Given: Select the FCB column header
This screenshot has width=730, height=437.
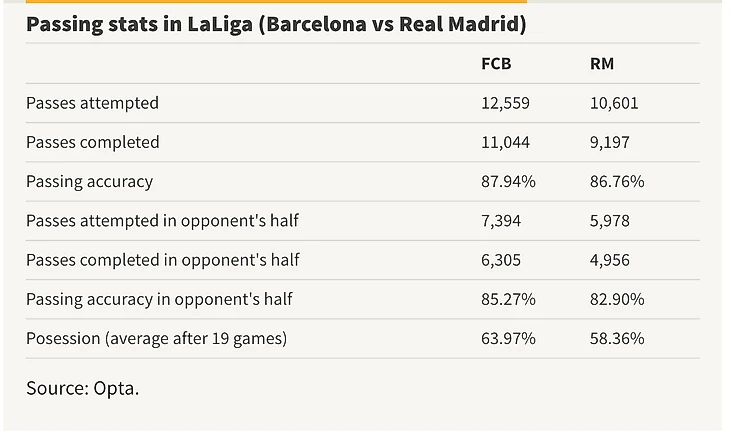Looking at the screenshot, I should click(x=497, y=64).
